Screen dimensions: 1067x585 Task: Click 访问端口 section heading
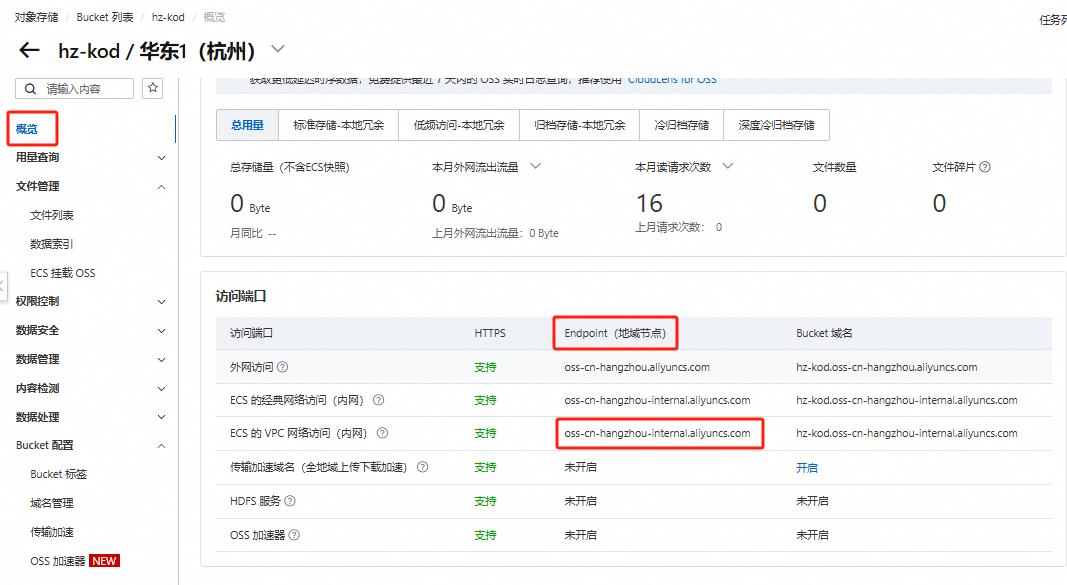tap(241, 296)
